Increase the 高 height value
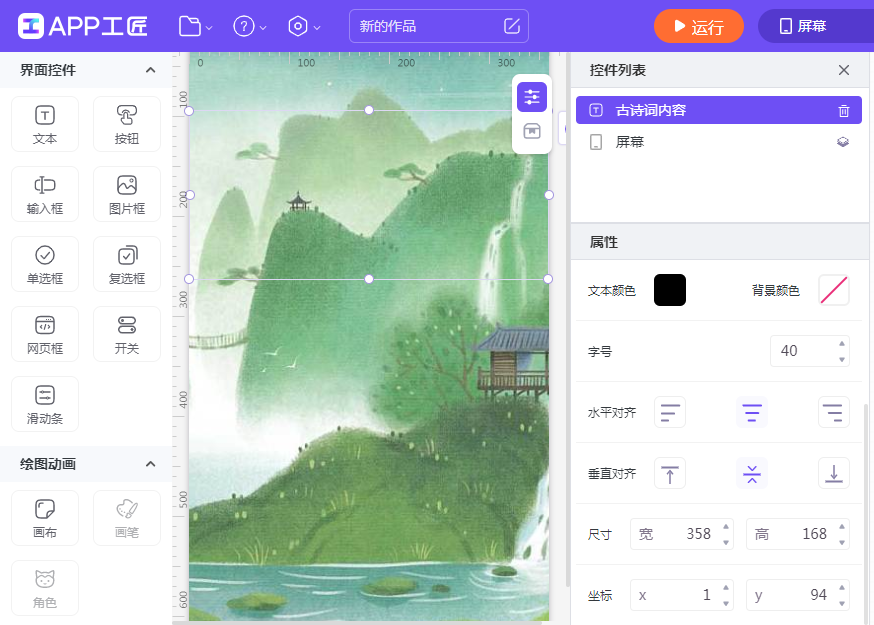 (x=842, y=526)
